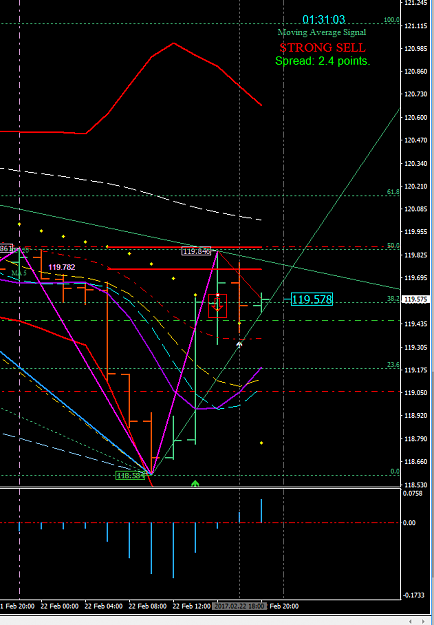Click the 23.6 Fibonacci level label
Image resolution: width=434 pixels, height=625 pixels.
(x=393, y=365)
